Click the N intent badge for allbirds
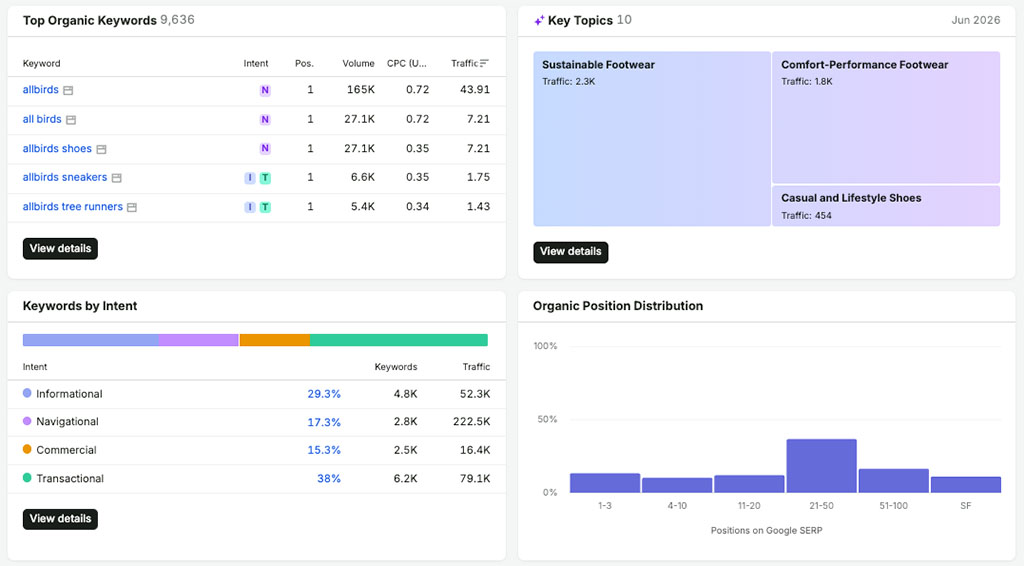Viewport: 1024px width, 566px height. point(264,91)
